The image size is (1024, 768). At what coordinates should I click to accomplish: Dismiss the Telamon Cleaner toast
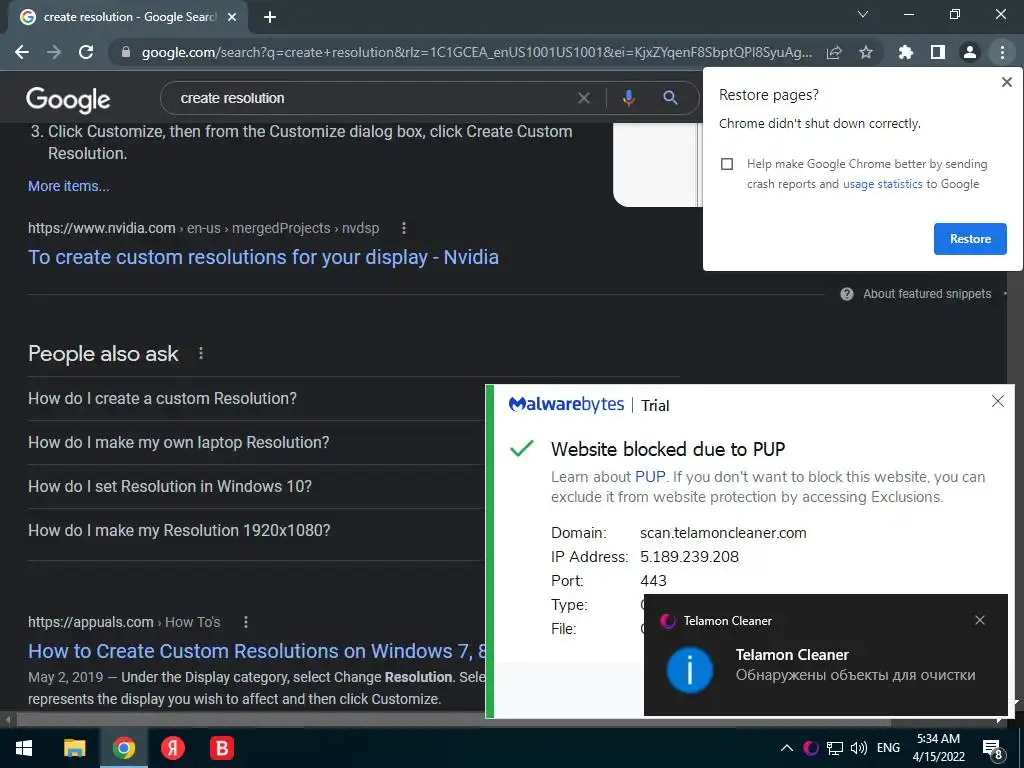[x=980, y=620]
